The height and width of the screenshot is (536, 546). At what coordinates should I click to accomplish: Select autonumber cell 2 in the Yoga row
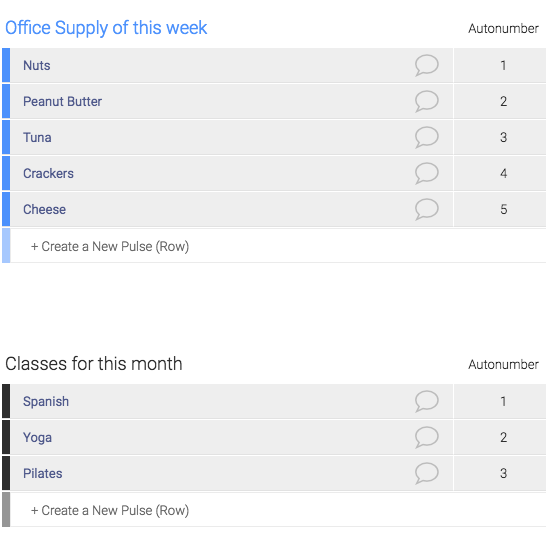pos(500,437)
